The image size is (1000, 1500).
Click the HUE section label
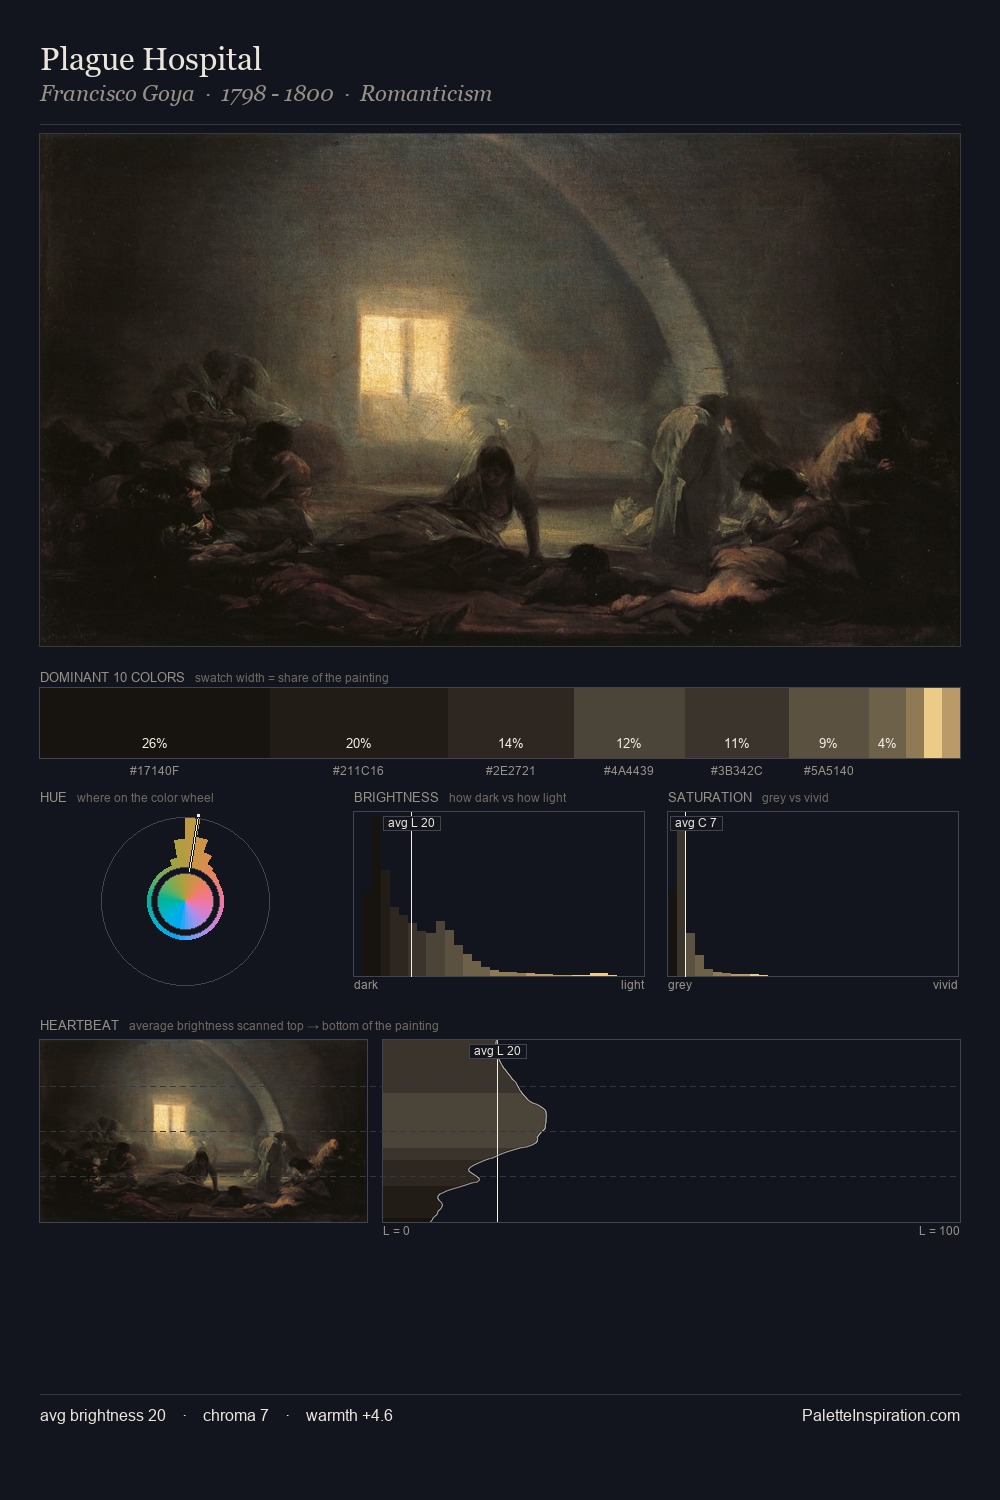(x=53, y=797)
